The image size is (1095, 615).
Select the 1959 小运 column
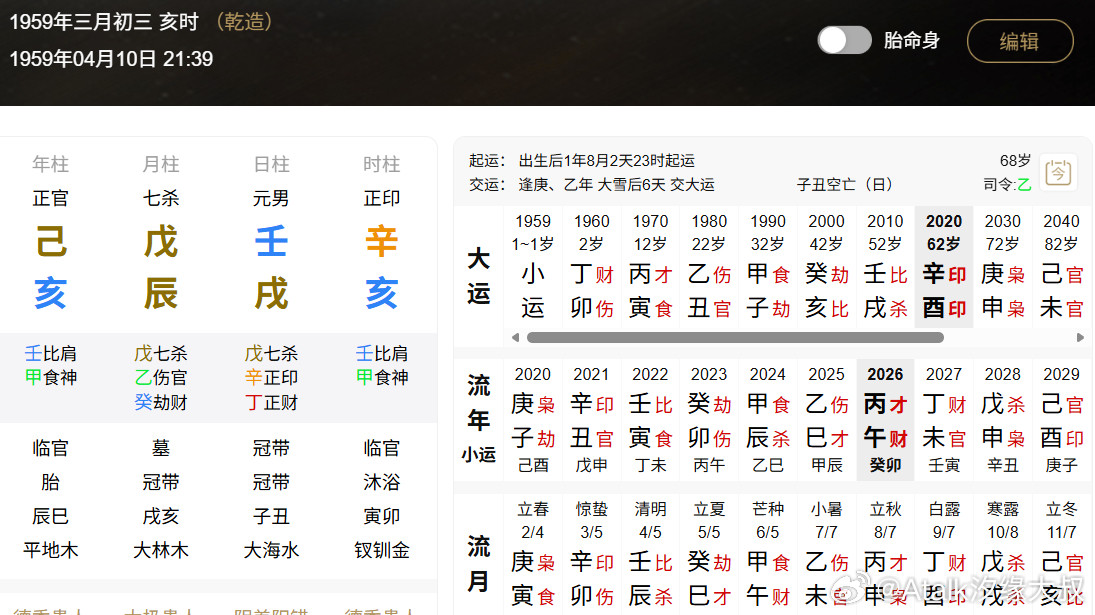(533, 267)
